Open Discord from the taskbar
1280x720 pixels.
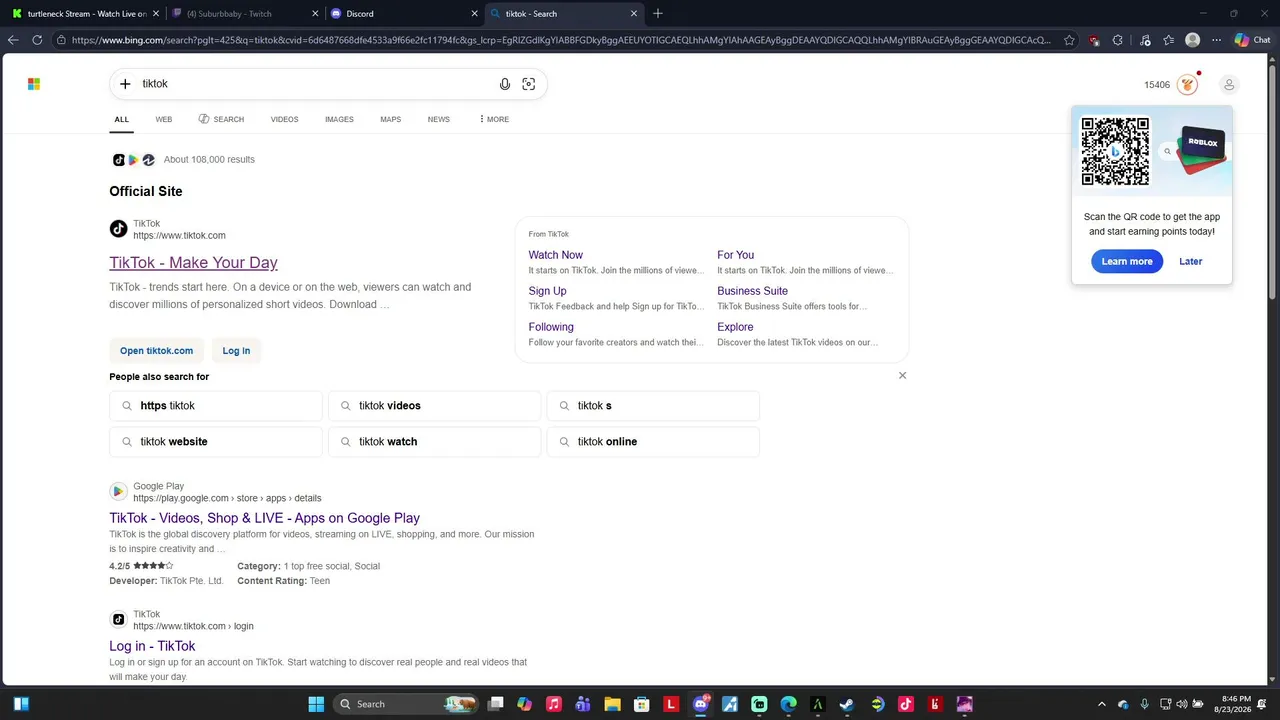pos(700,704)
